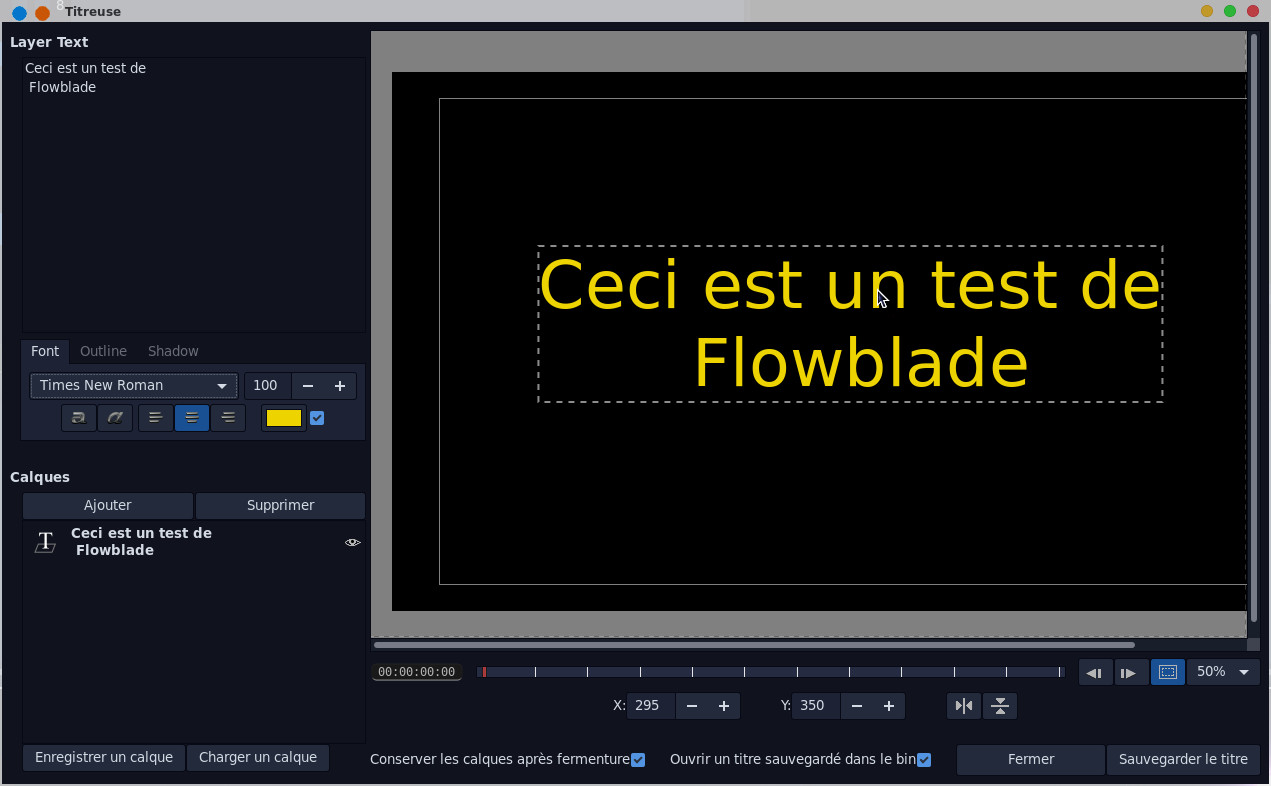Switch to the Outline tab
Screen dimensions: 1271x786
(103, 351)
